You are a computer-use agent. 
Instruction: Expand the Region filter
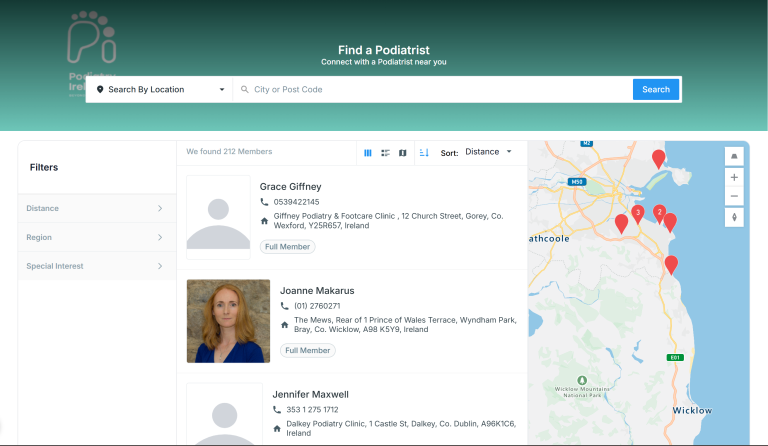click(97, 237)
